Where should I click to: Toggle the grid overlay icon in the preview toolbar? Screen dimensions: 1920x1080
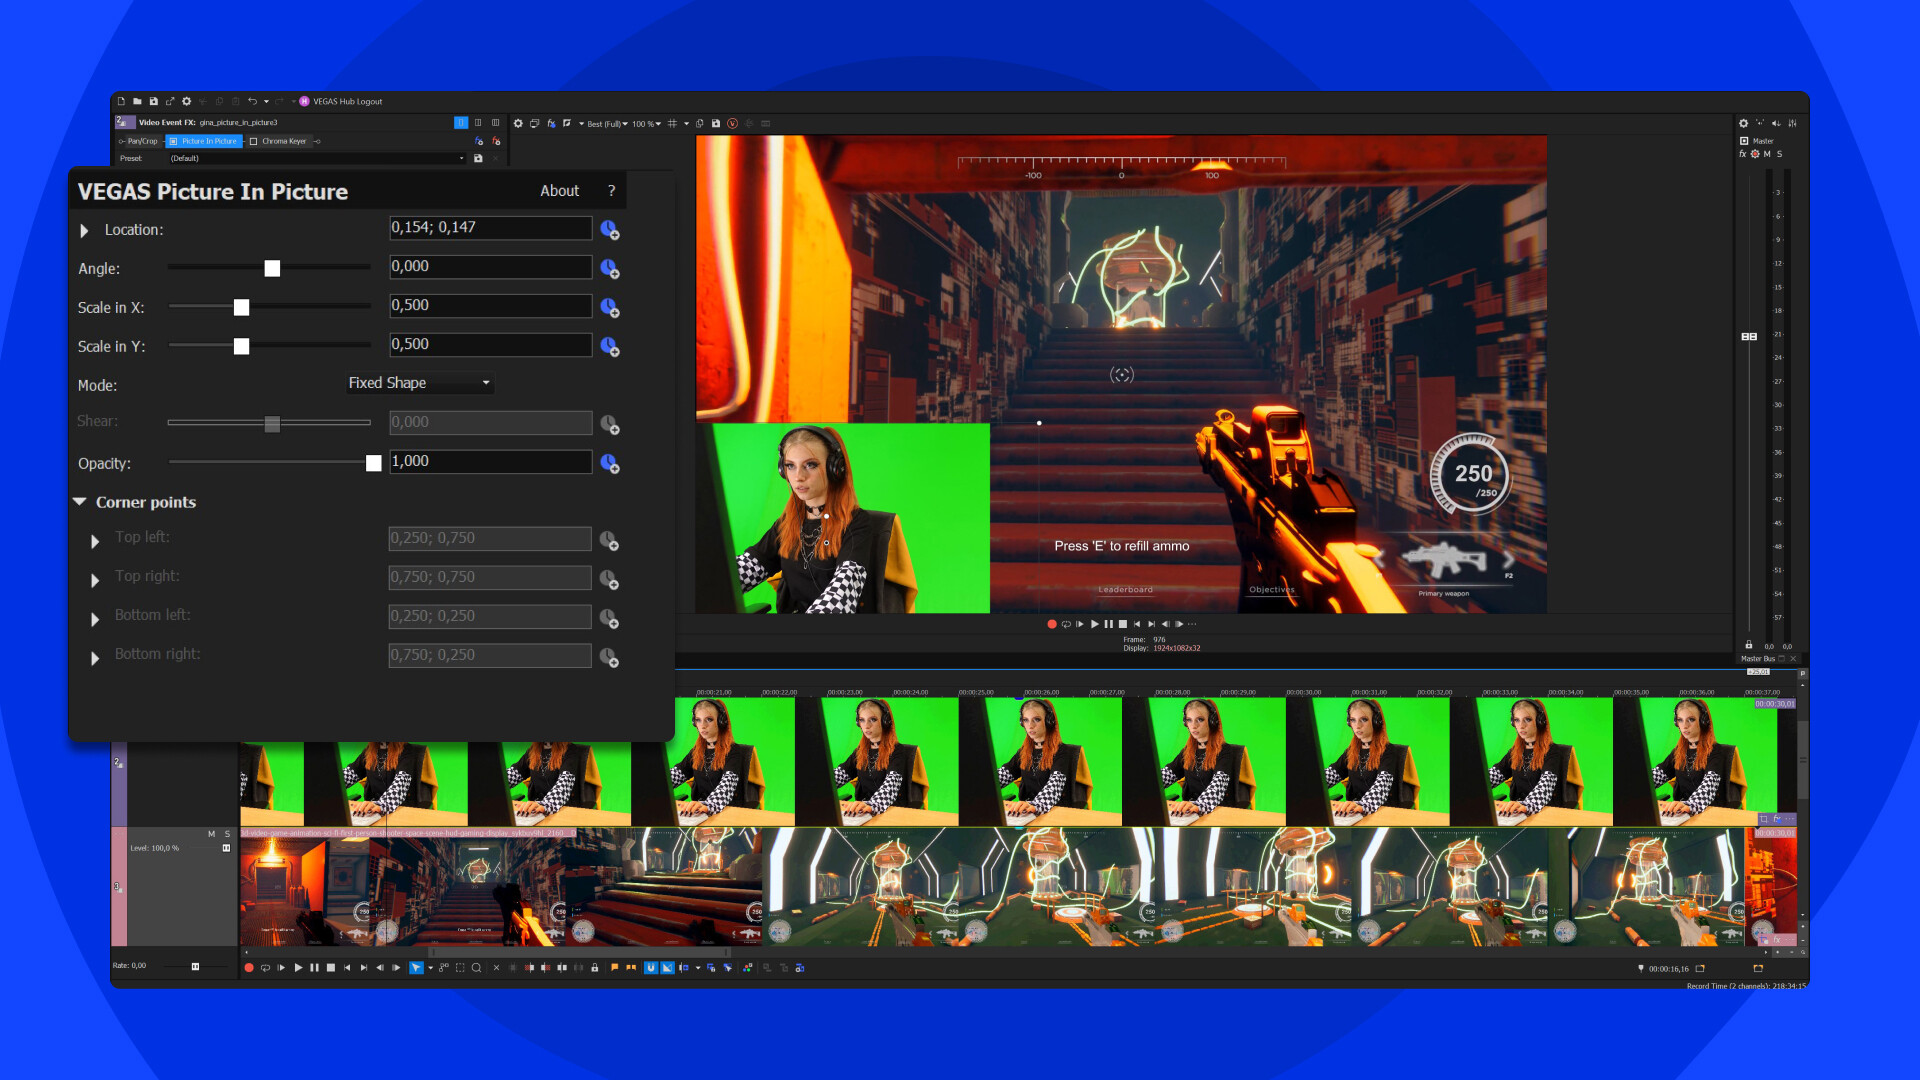[673, 124]
